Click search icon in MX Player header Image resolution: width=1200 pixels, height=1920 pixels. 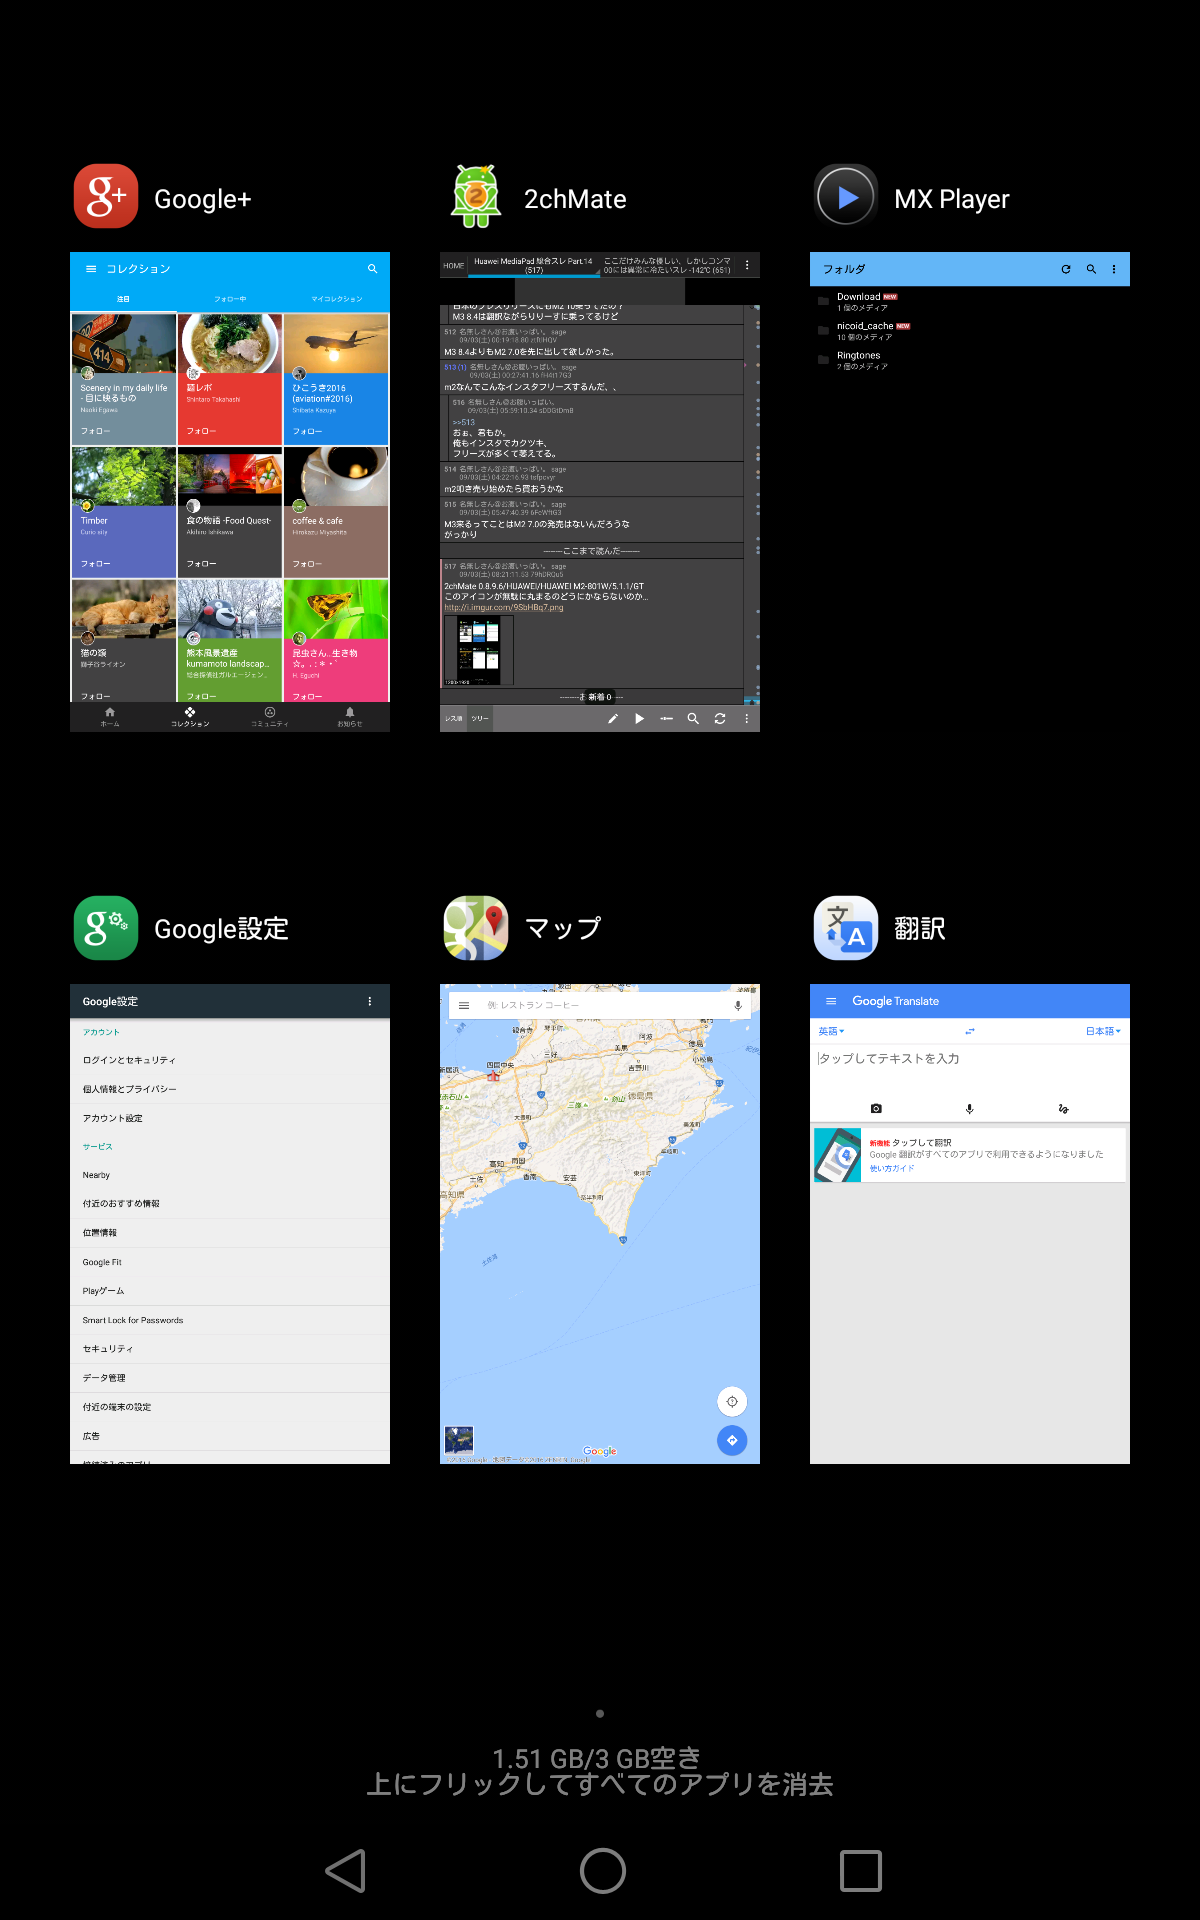(1091, 269)
